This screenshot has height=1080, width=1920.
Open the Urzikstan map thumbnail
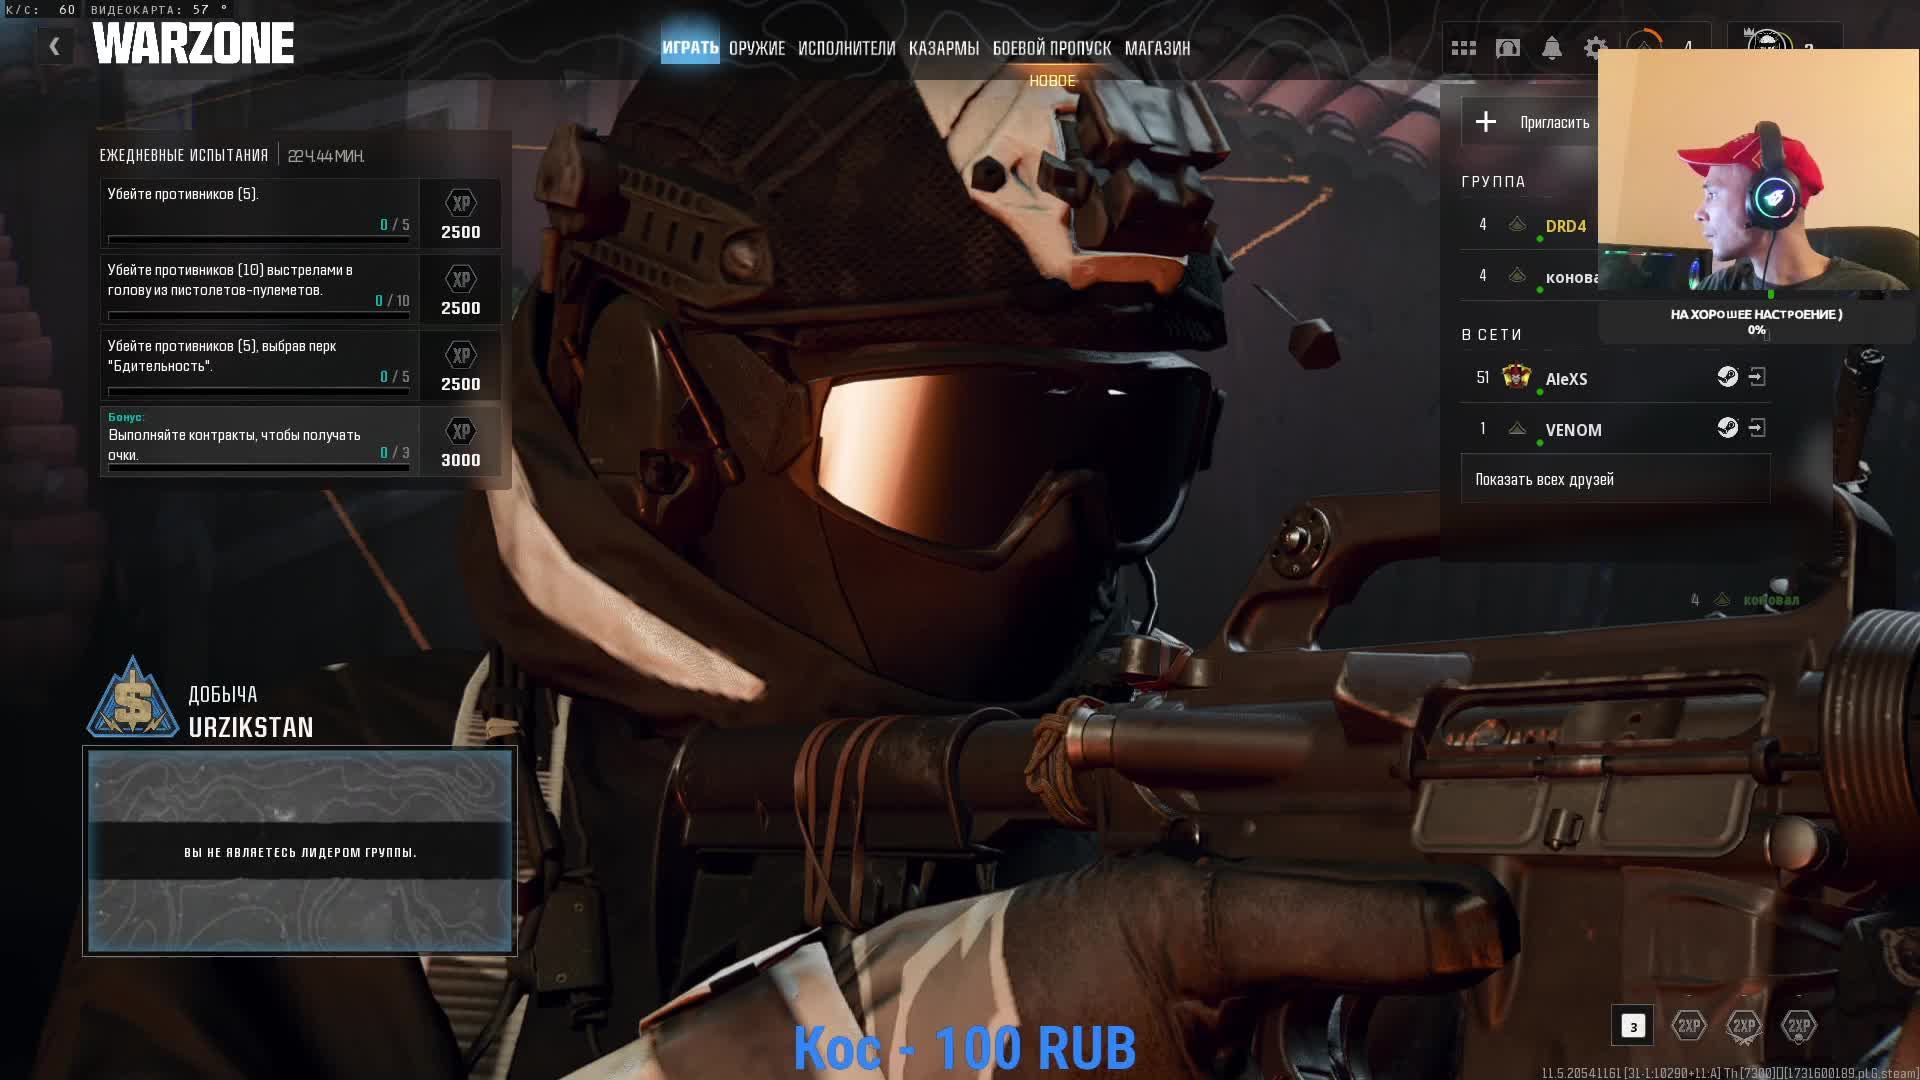point(300,851)
